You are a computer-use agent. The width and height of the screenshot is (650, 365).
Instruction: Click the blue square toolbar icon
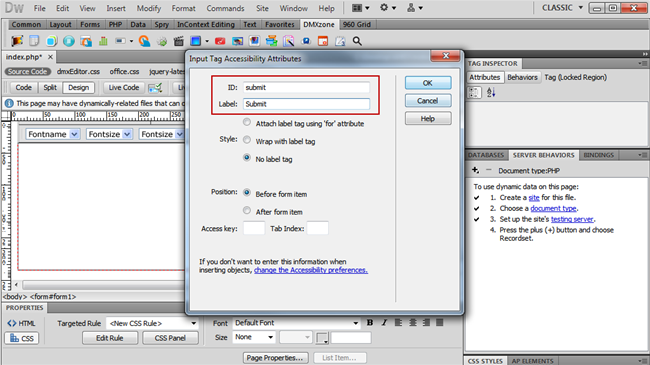pyautogui.click(x=196, y=41)
